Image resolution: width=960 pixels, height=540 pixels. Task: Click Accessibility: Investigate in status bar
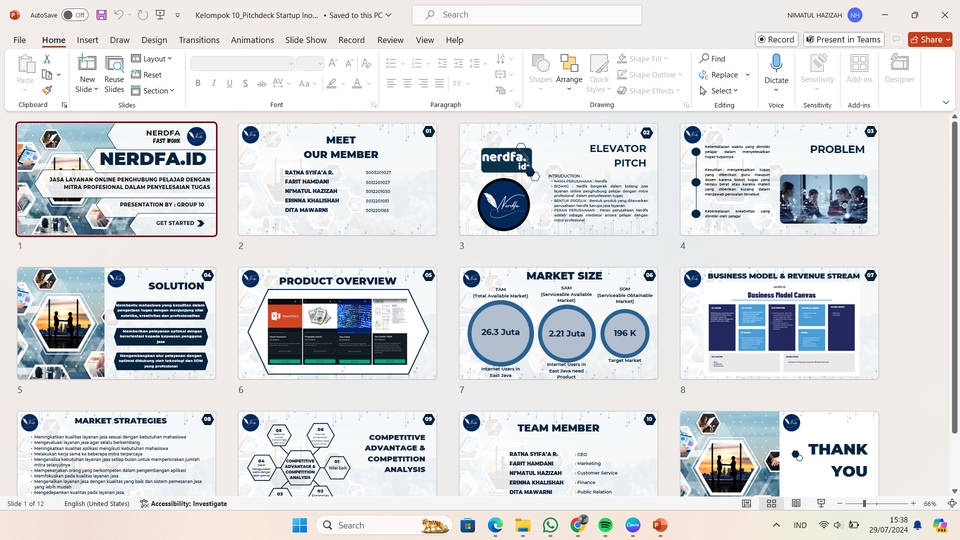184,503
